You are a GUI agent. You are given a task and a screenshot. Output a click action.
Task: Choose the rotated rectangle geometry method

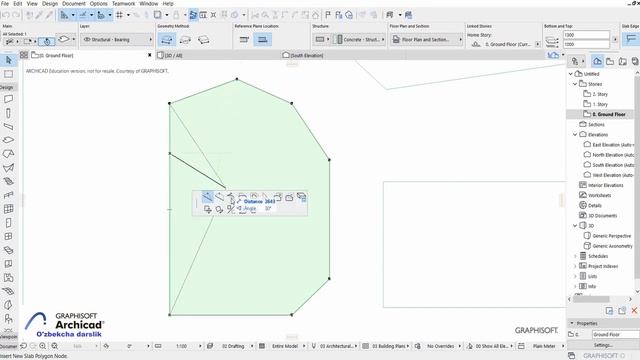point(204,40)
